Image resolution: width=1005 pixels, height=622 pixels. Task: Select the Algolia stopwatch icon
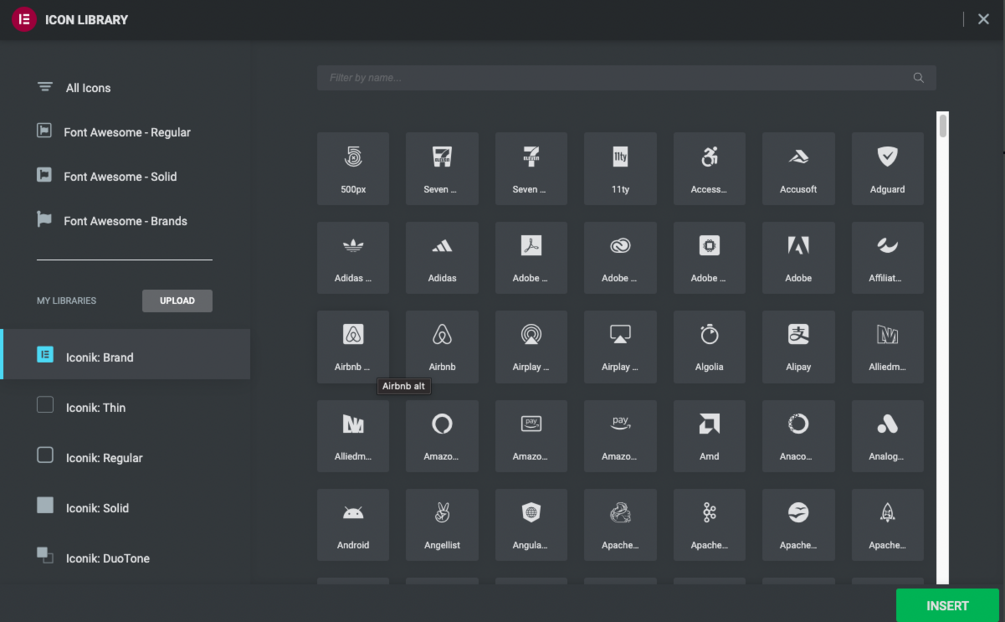coord(709,347)
